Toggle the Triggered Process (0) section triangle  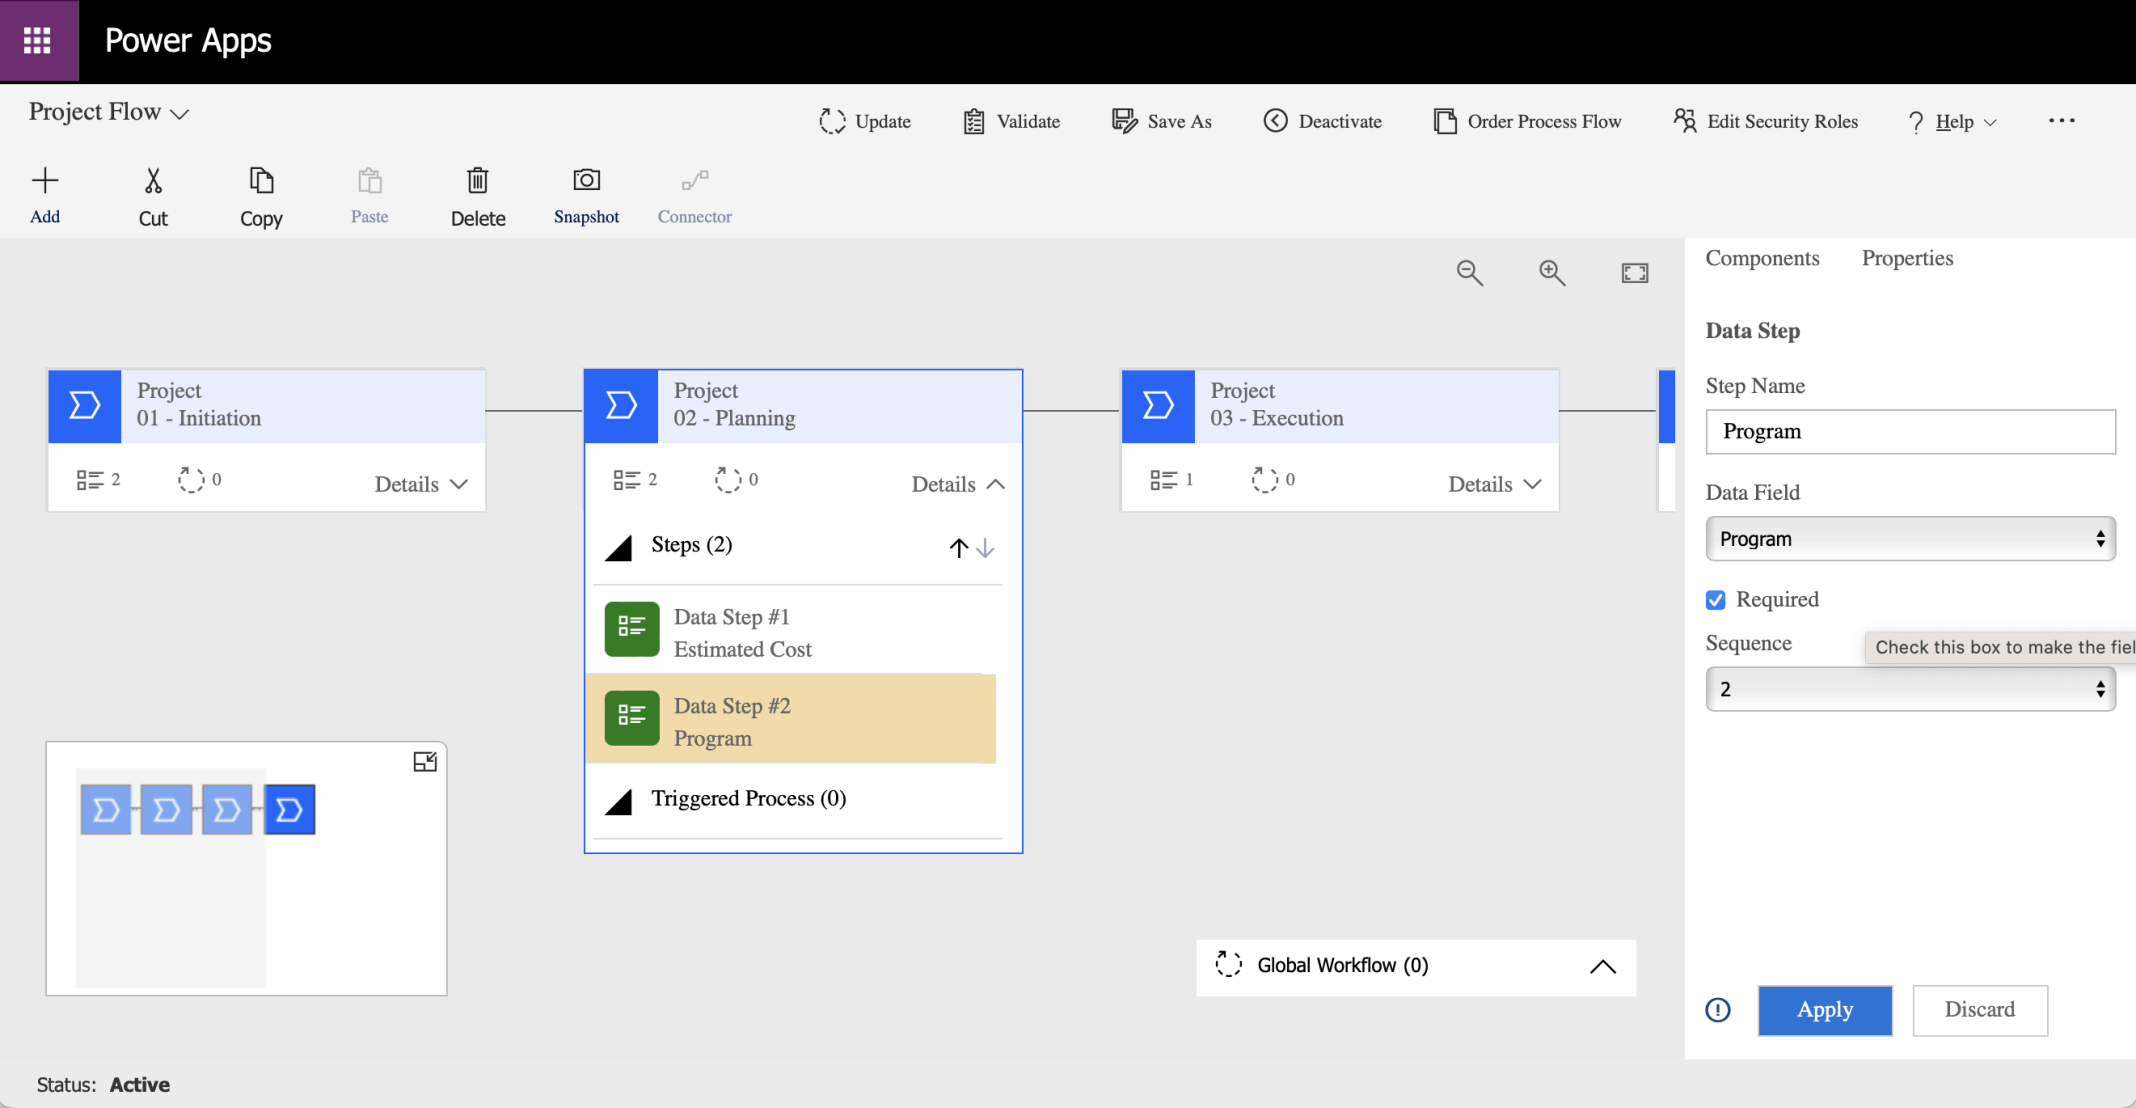pos(619,801)
